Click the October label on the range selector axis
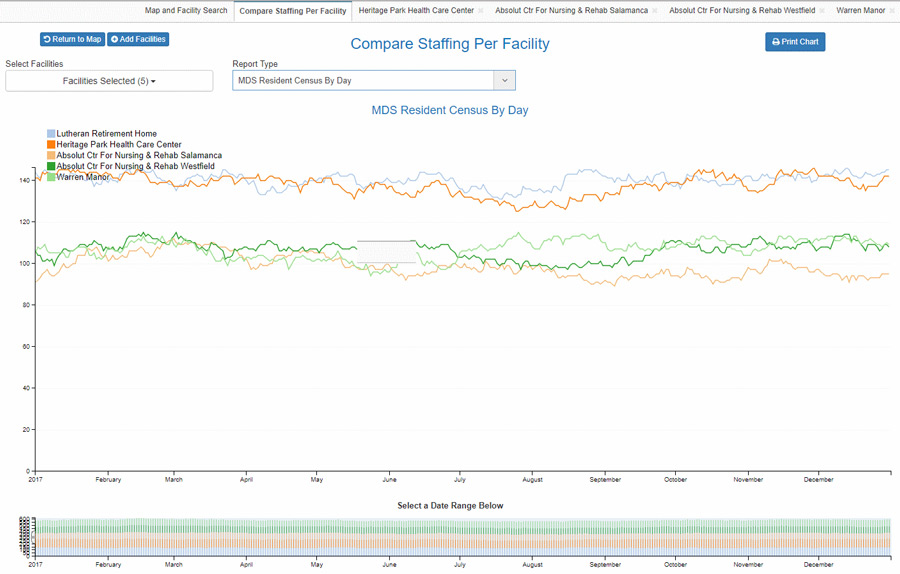The height and width of the screenshot is (574, 900). pos(676,565)
